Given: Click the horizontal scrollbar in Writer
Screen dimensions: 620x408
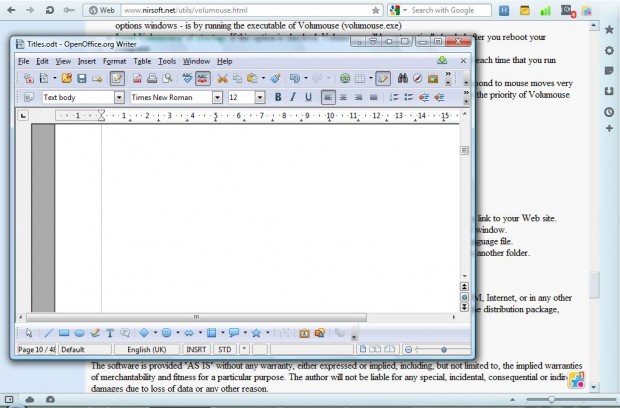Looking at the screenshot, I should (197, 317).
